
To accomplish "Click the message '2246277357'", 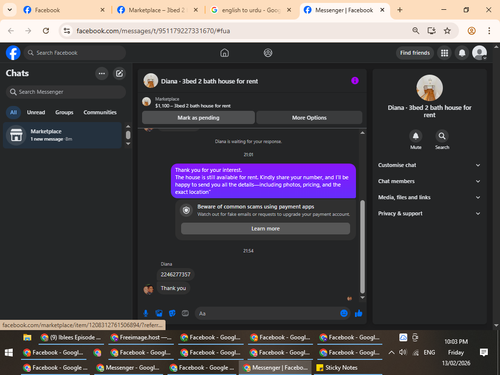I will pos(175,275).
